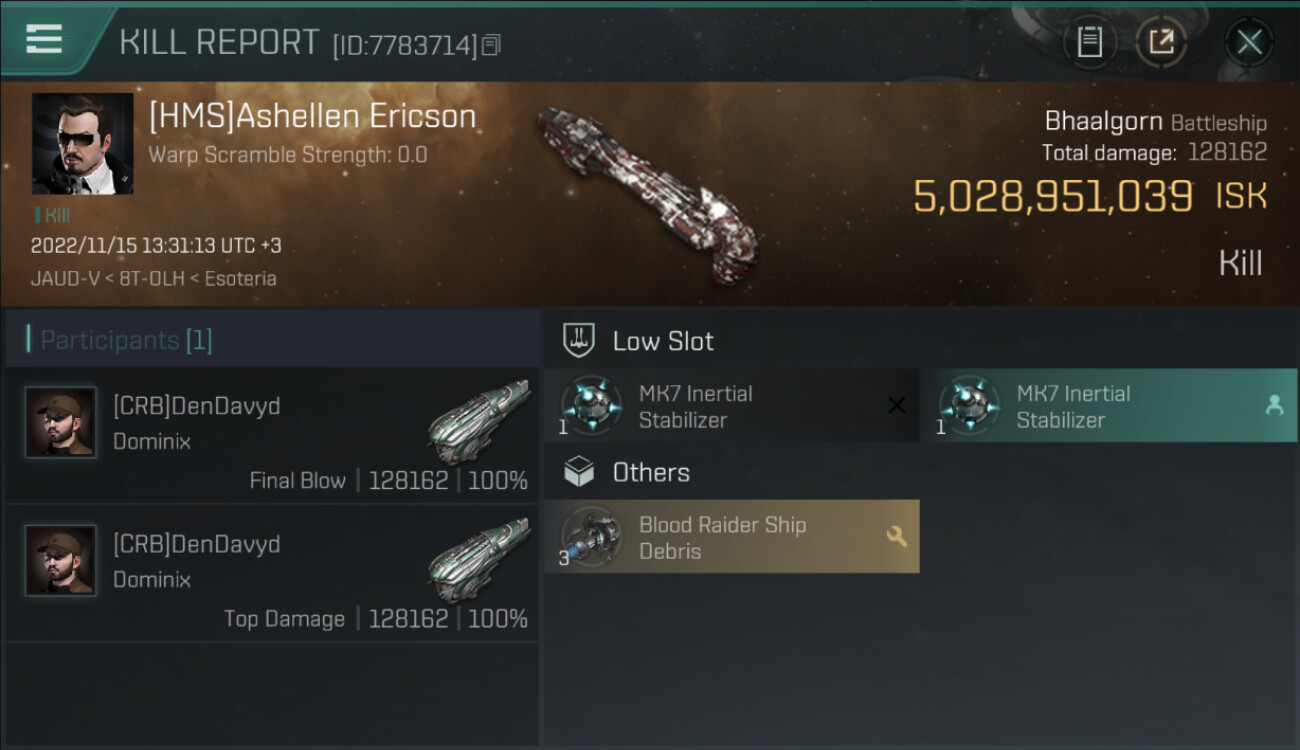The image size is (1300, 750).
Task: Close the kill report window
Action: [1249, 42]
